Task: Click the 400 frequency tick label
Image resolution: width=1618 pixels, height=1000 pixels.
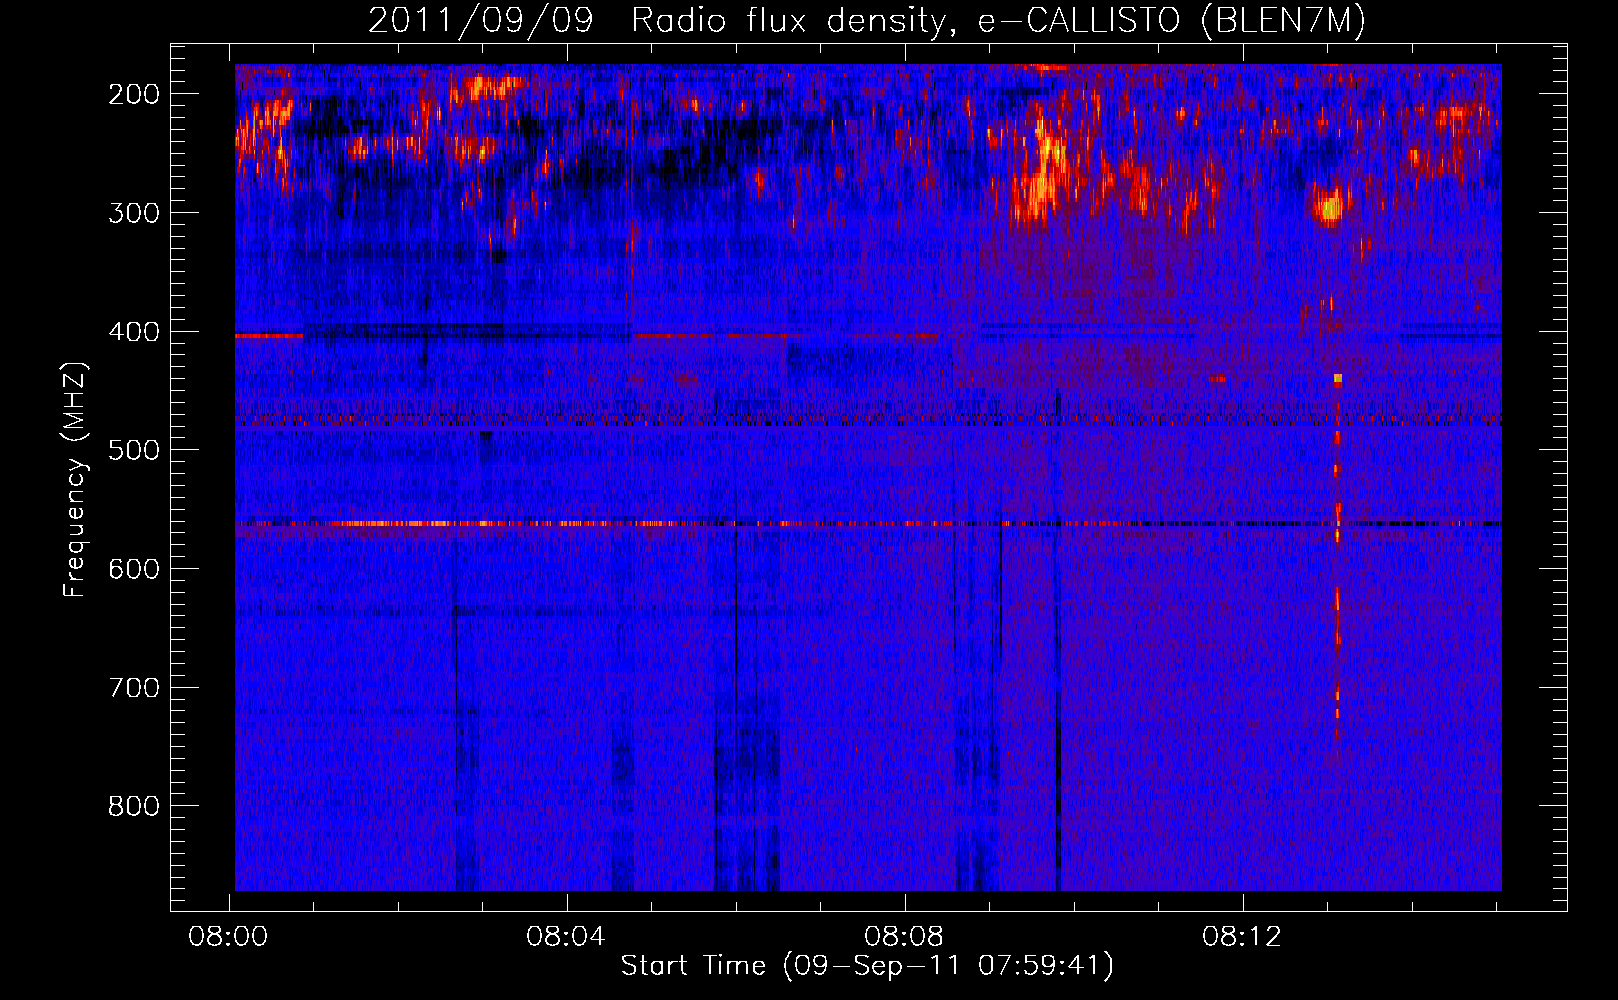Action: pyautogui.click(x=134, y=332)
